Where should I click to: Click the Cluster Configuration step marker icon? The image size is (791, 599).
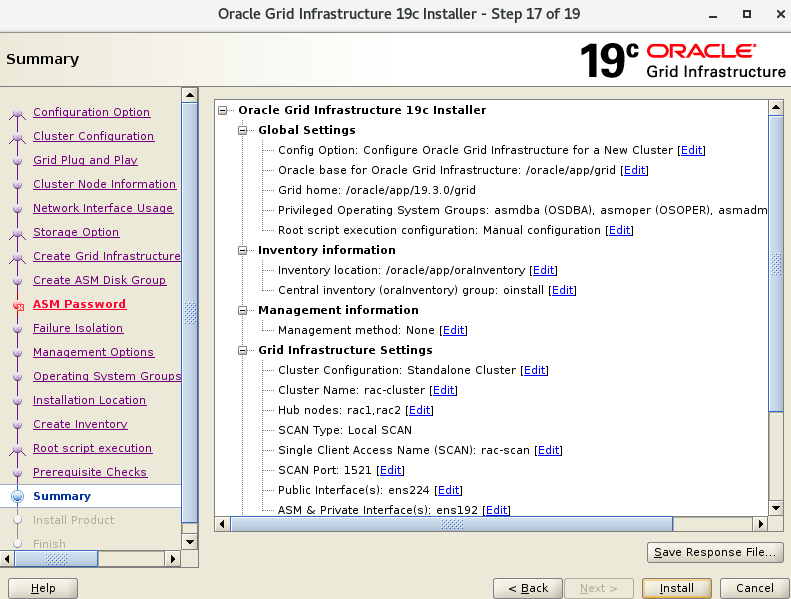(17, 137)
